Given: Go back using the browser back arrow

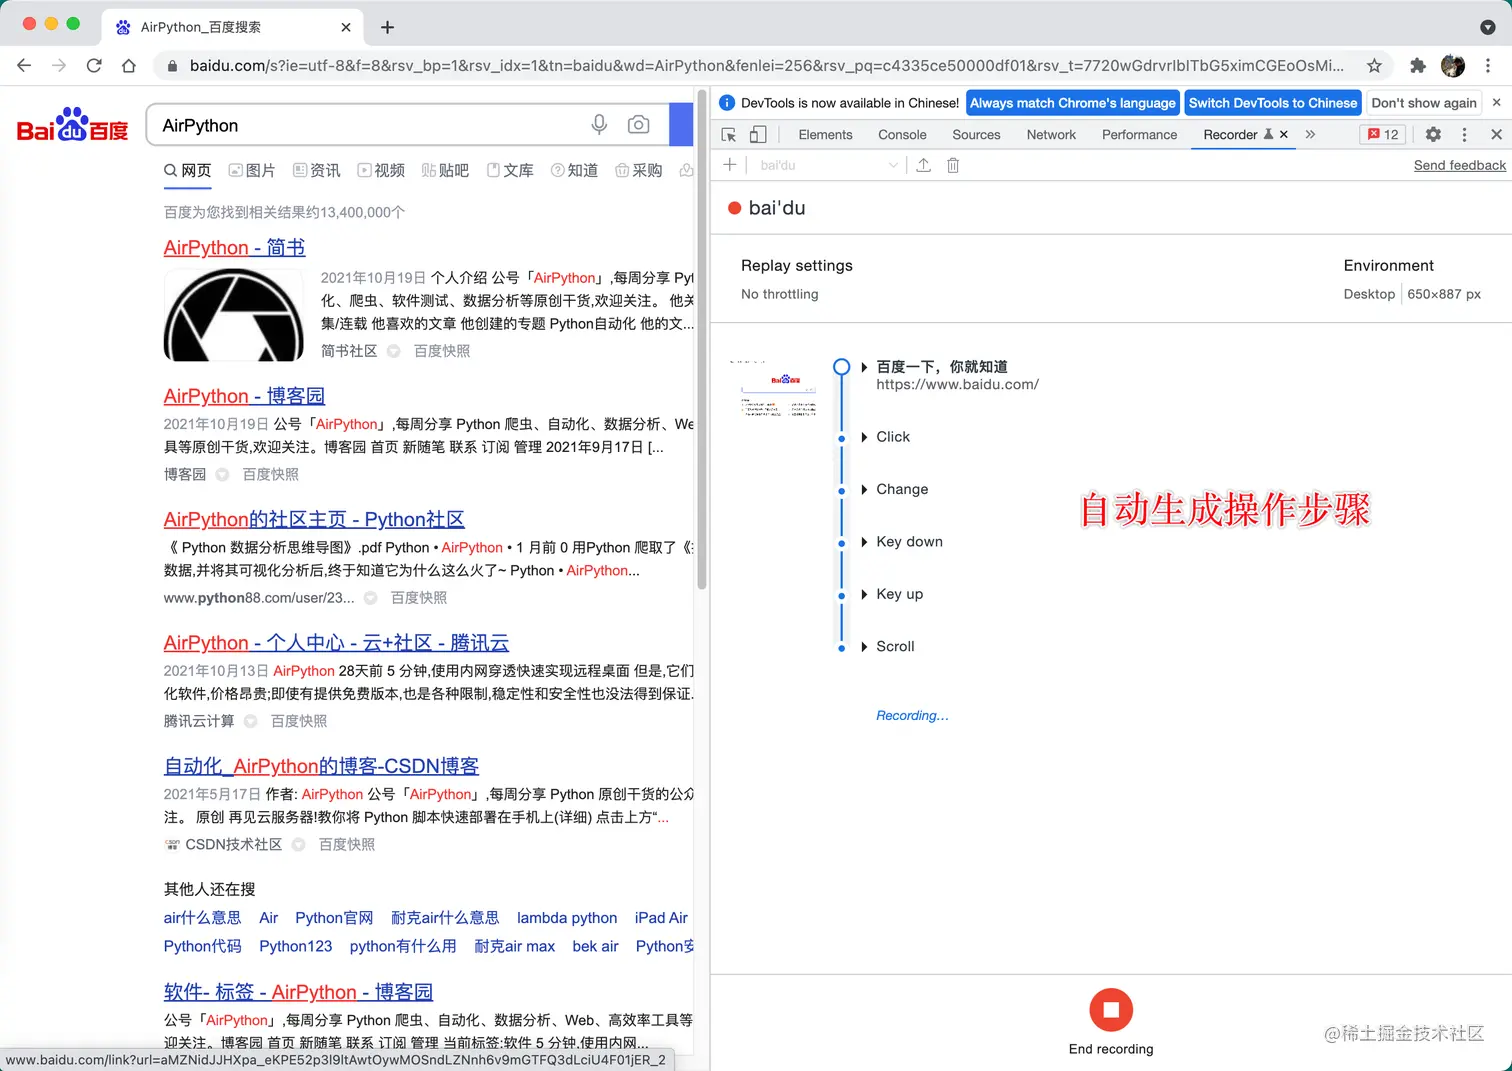Looking at the screenshot, I should [24, 65].
